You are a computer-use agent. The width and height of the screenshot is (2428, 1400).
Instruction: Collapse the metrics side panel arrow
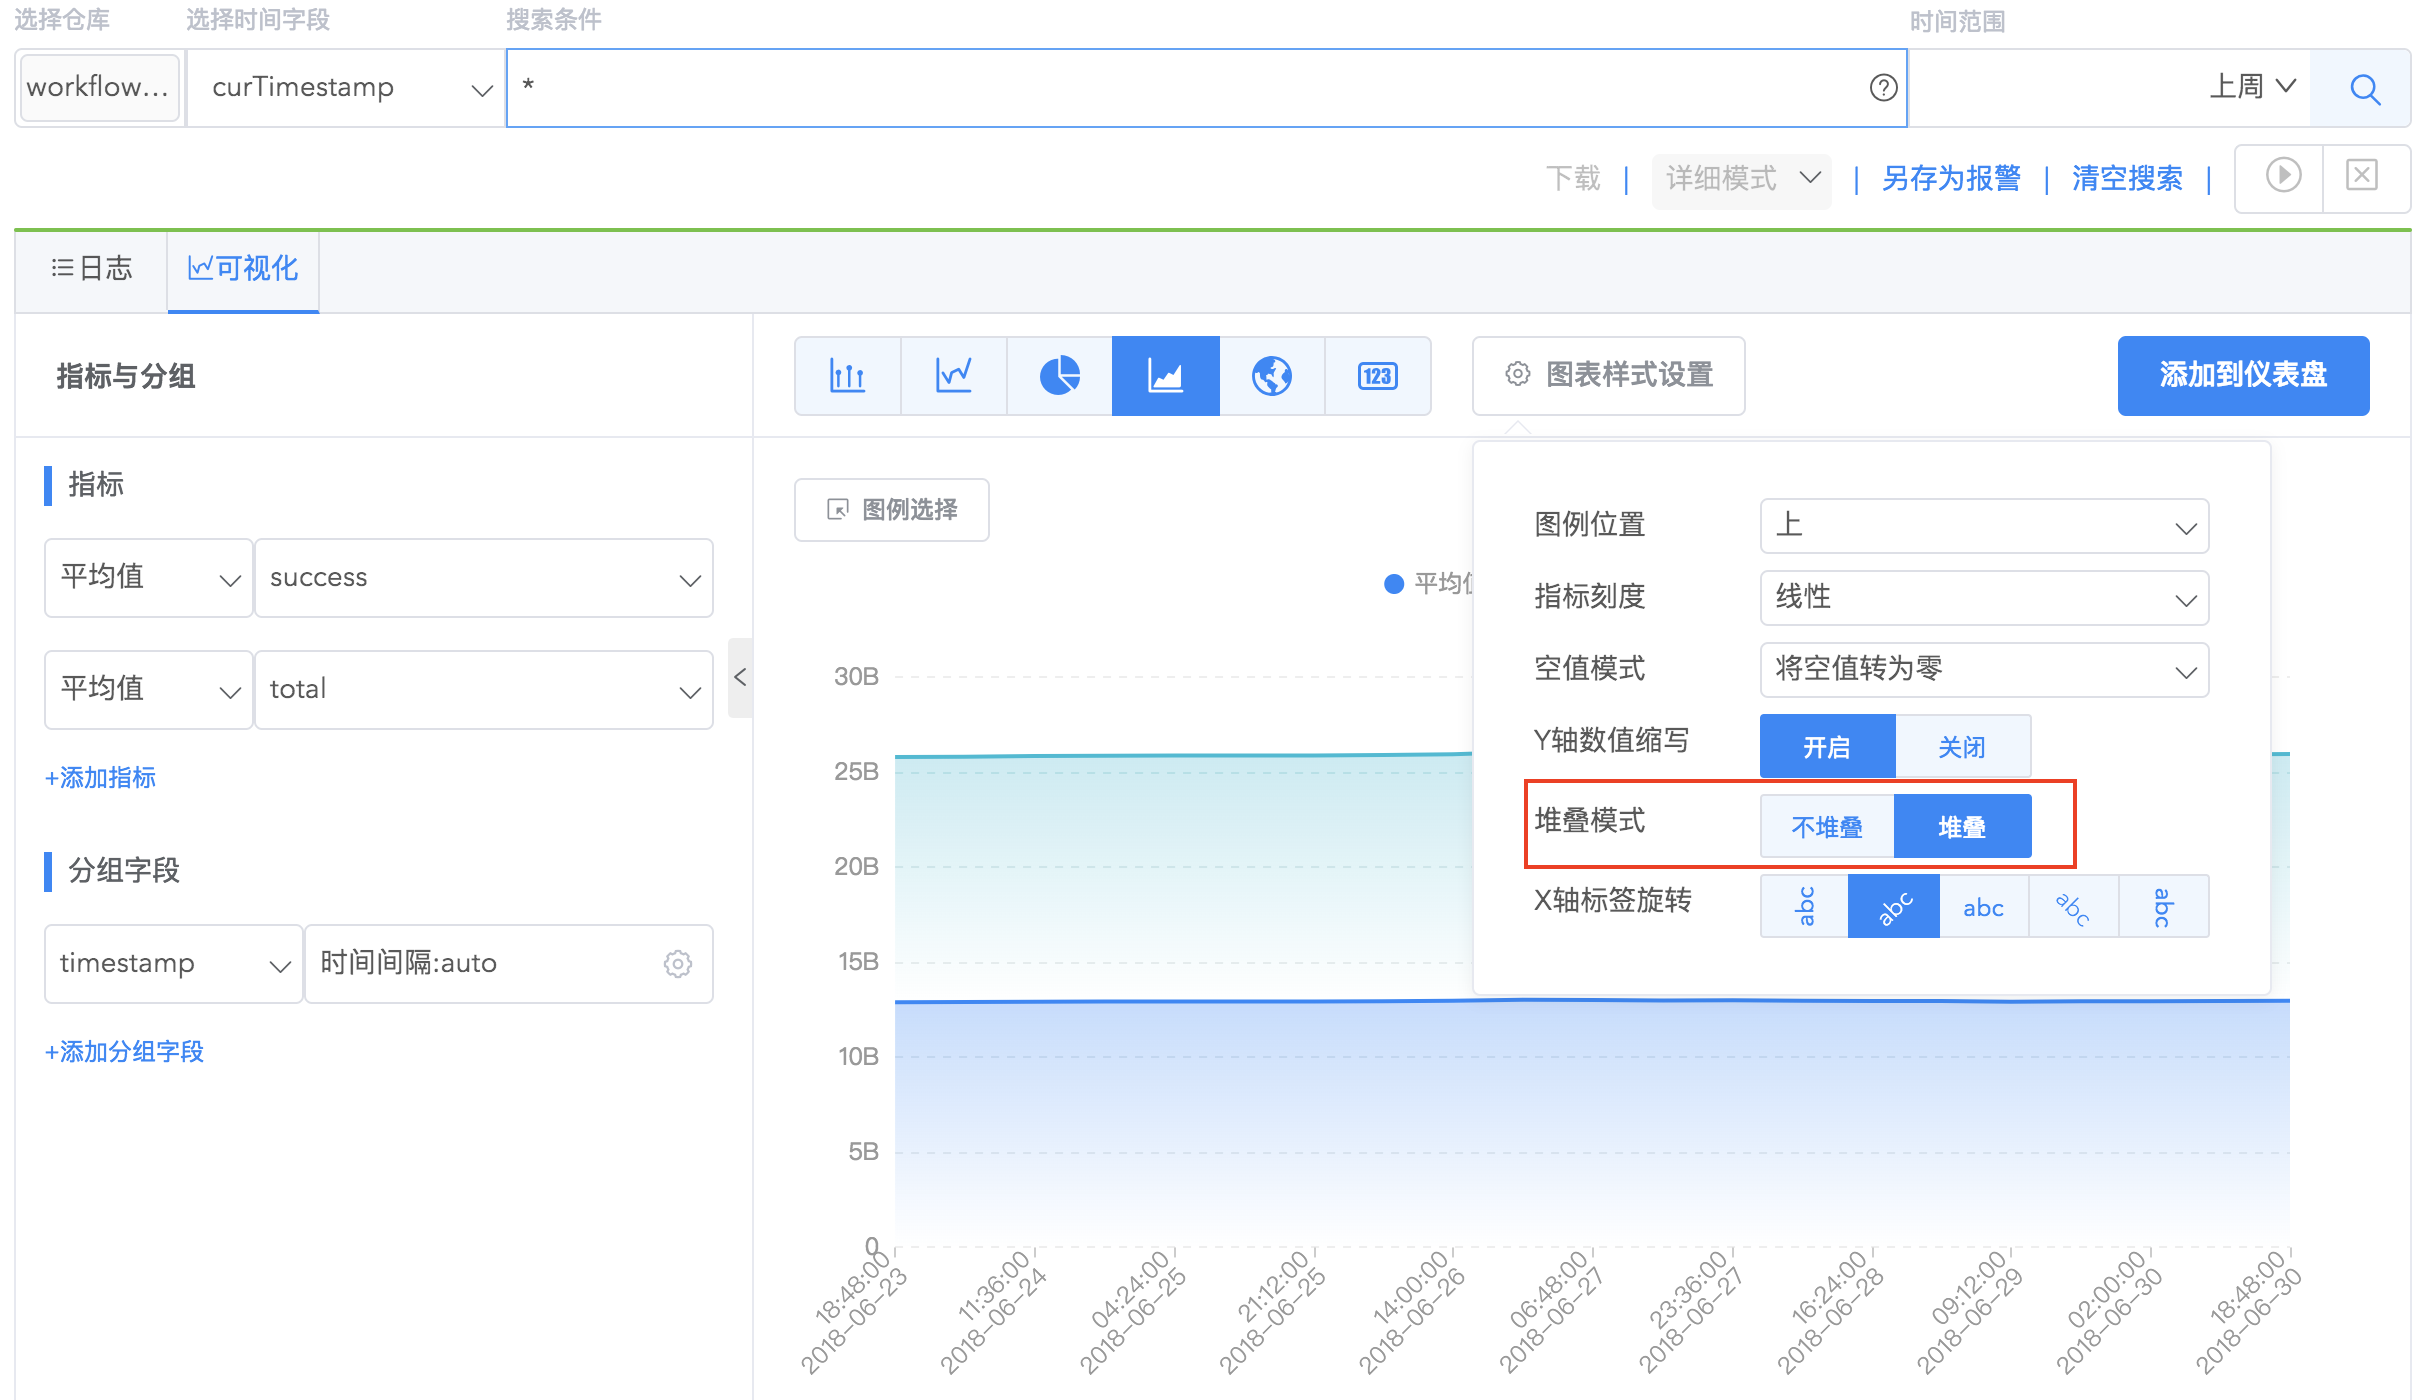[x=740, y=677]
